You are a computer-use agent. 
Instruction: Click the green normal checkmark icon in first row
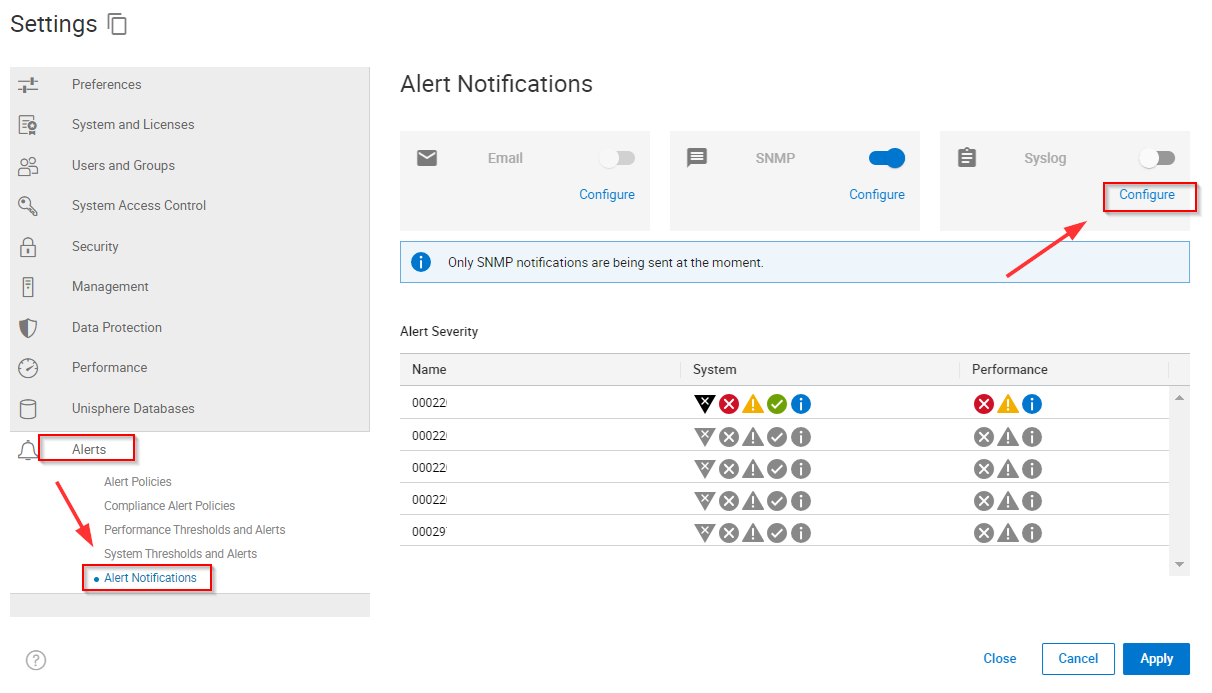click(777, 404)
